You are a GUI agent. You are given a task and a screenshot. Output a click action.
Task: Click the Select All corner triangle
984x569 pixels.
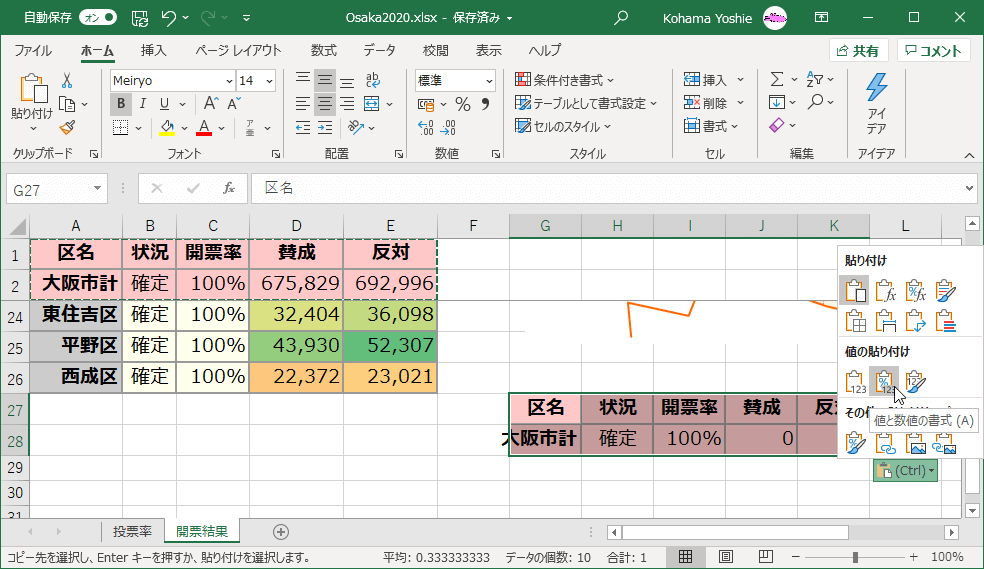[18, 226]
